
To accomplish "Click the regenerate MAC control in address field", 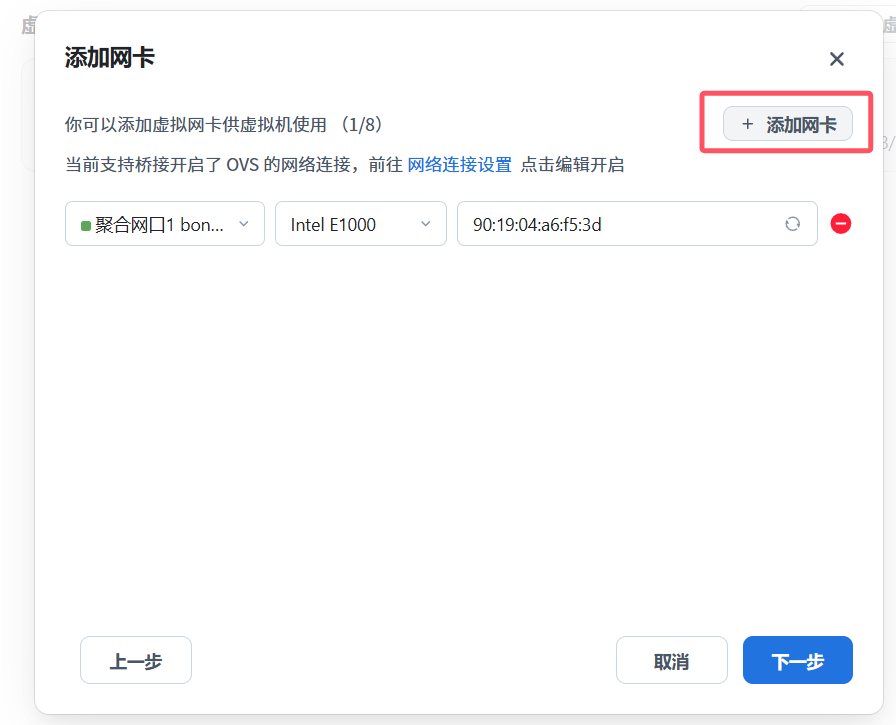I will [x=793, y=224].
